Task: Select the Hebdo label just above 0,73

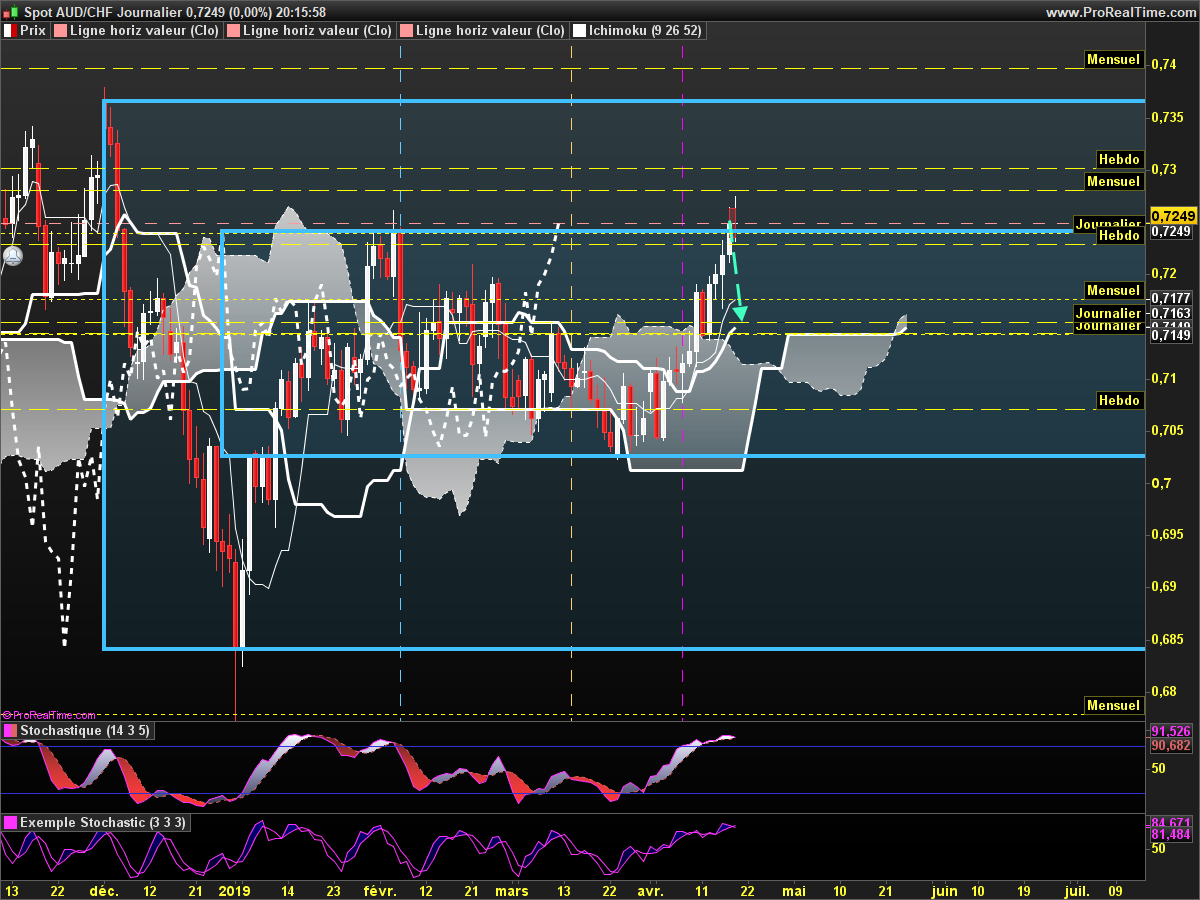Action: coord(1118,159)
